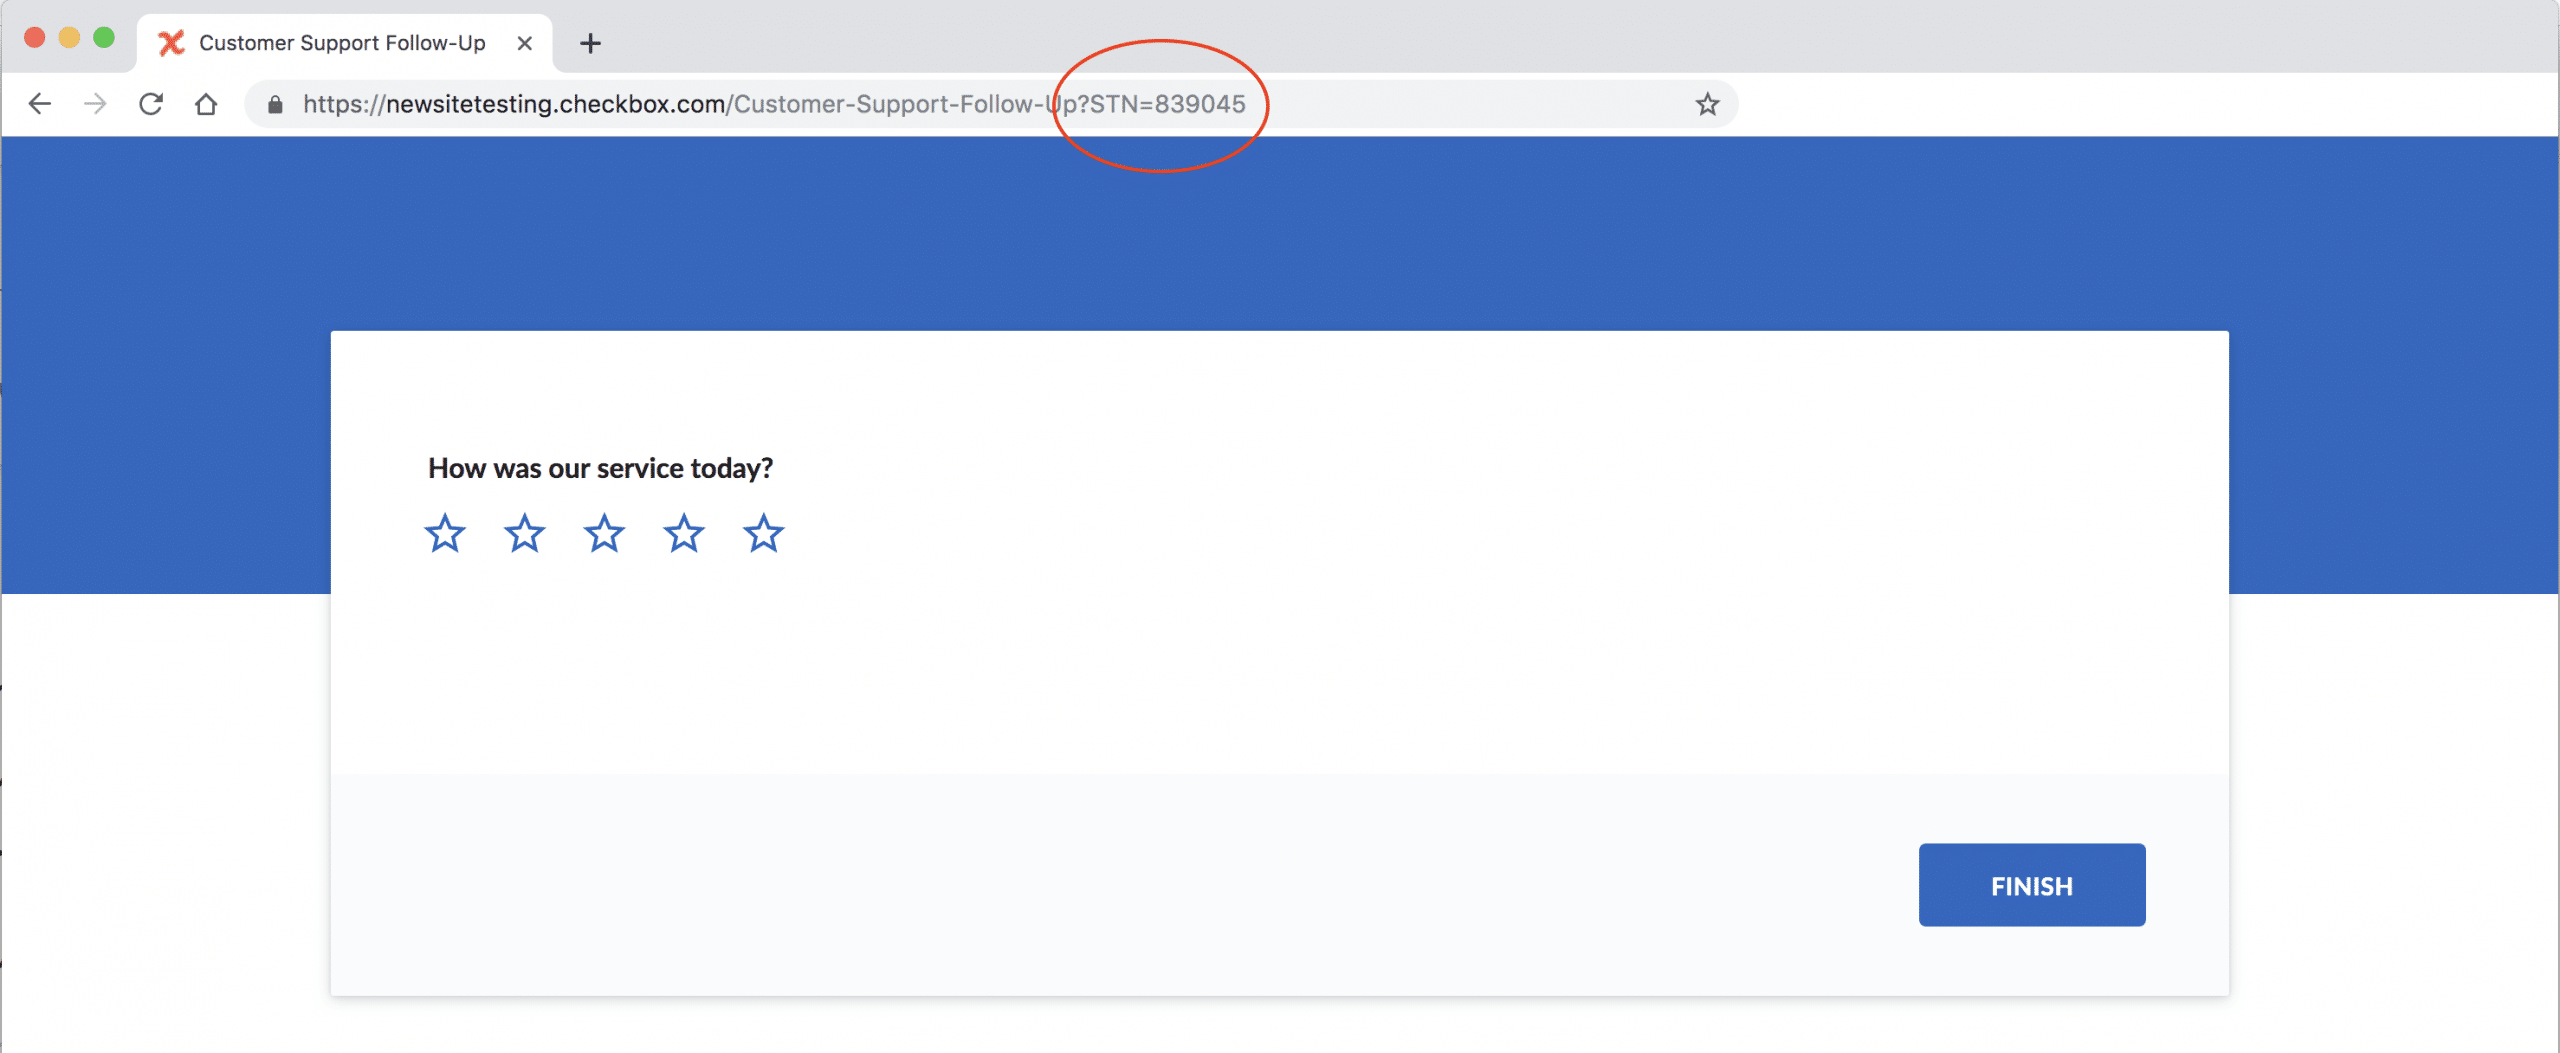Image resolution: width=2560 pixels, height=1053 pixels.
Task: Submit the survey with the FINISH button
Action: coord(2032,885)
